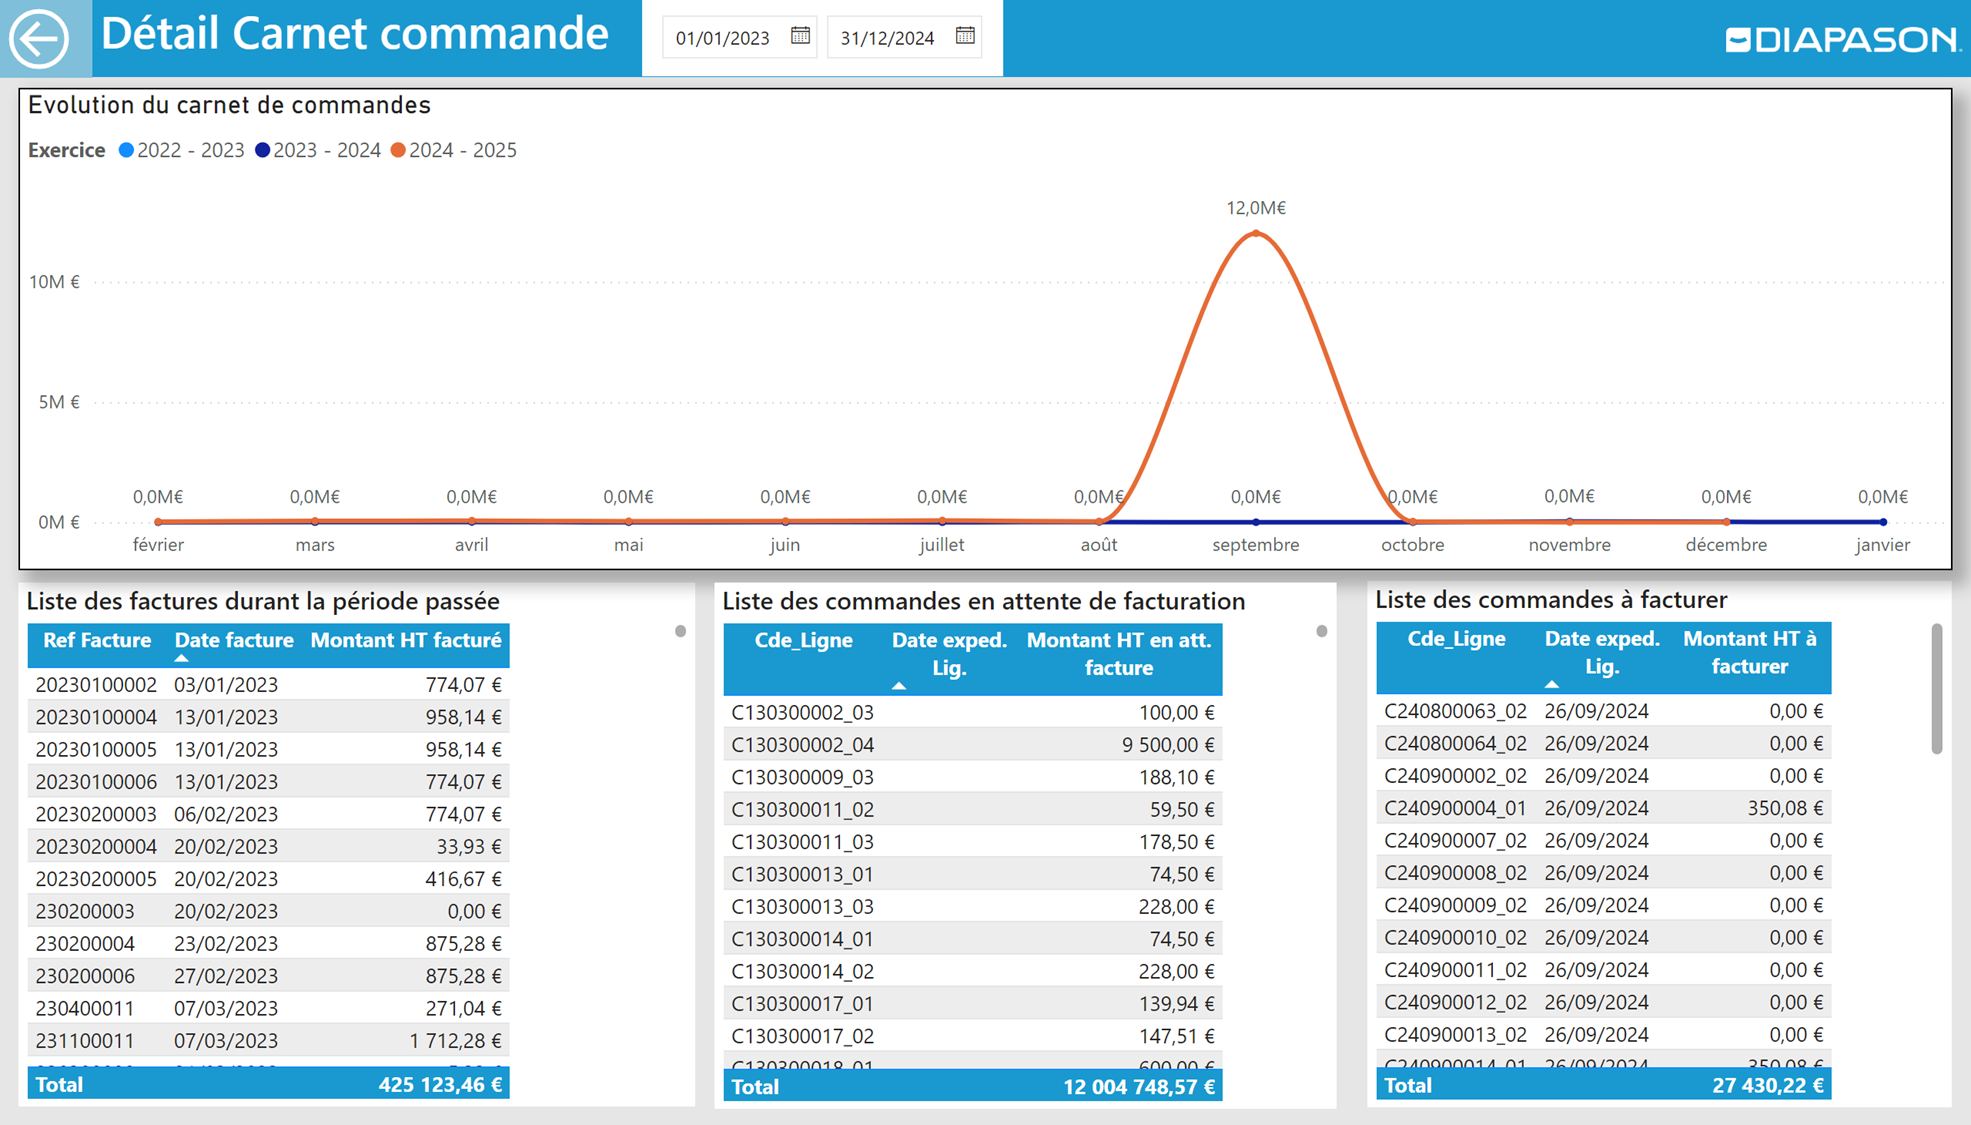1971x1125 pixels.
Task: Select invoice row 20230100004
Action: (x=268, y=717)
